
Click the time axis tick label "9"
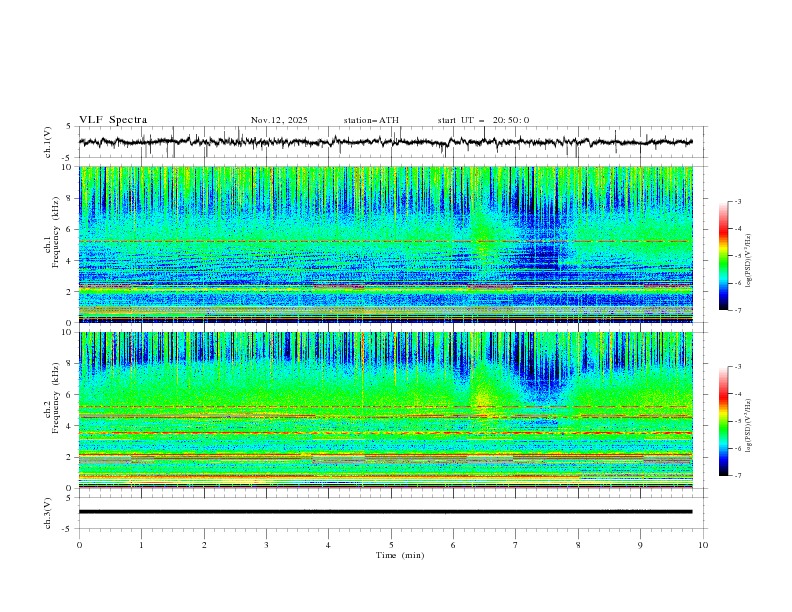tap(640, 545)
